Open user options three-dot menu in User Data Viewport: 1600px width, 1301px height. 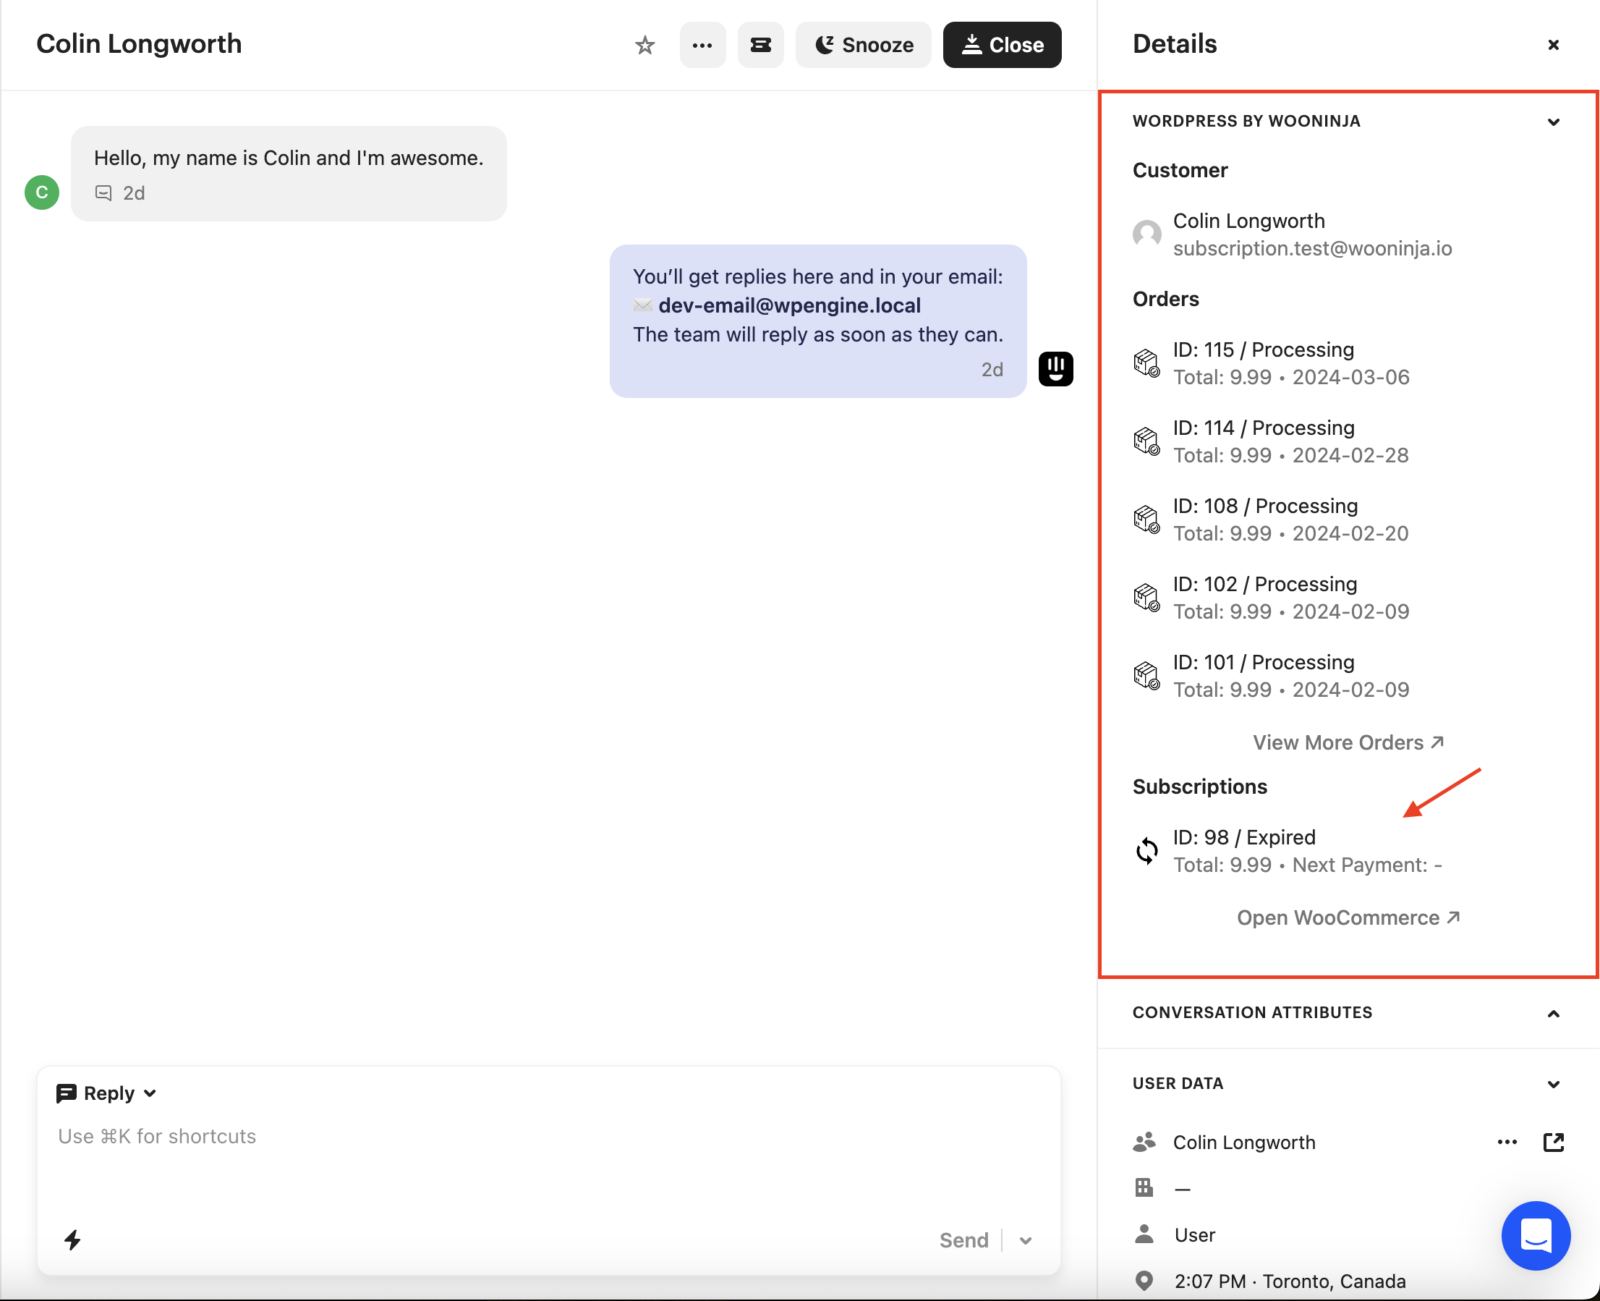[1507, 1142]
